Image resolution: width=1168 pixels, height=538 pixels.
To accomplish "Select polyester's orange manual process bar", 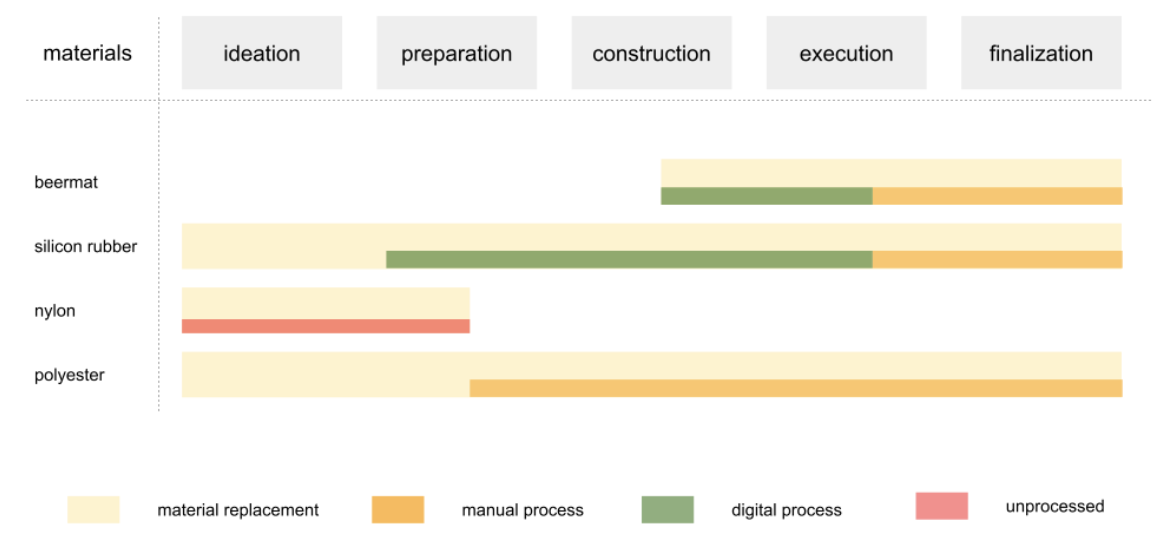I will [x=795, y=388].
